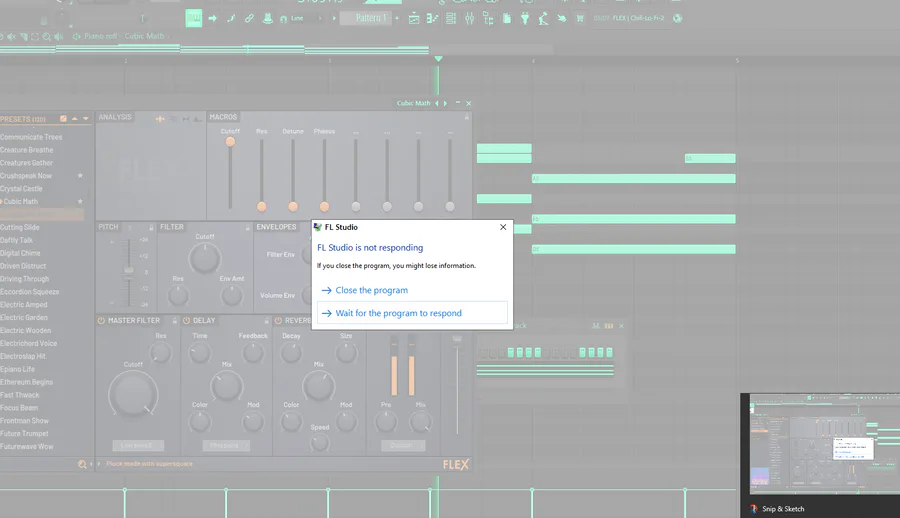Click the magnifier zoom icon in piano roll toolbar
This screenshot has height=518, width=900.
pyautogui.click(x=46, y=36)
